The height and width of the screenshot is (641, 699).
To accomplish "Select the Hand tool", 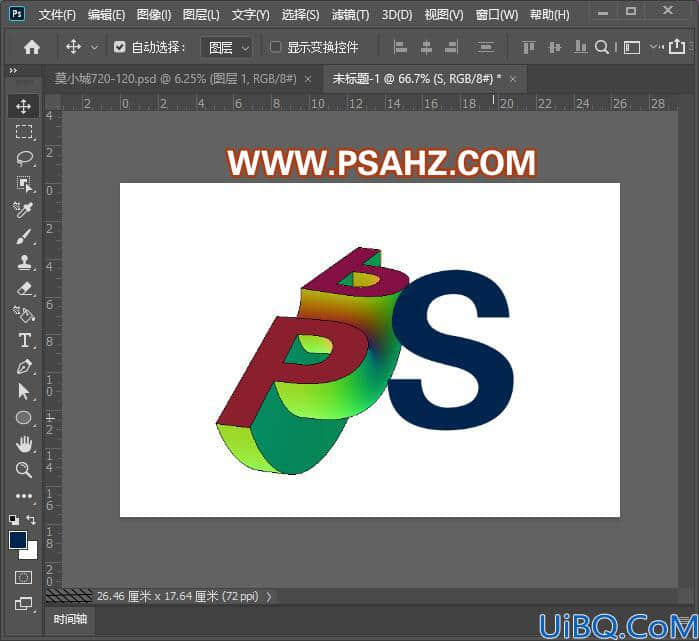I will pyautogui.click(x=23, y=444).
